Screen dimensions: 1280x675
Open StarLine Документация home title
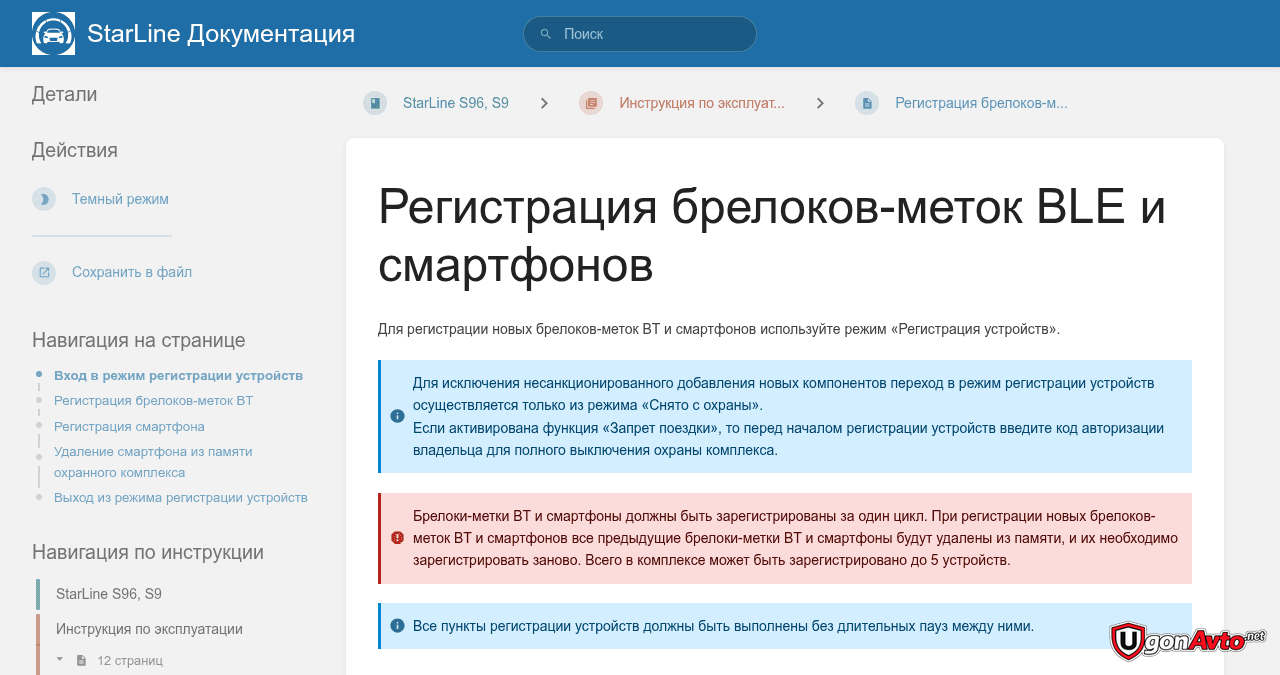(x=221, y=33)
